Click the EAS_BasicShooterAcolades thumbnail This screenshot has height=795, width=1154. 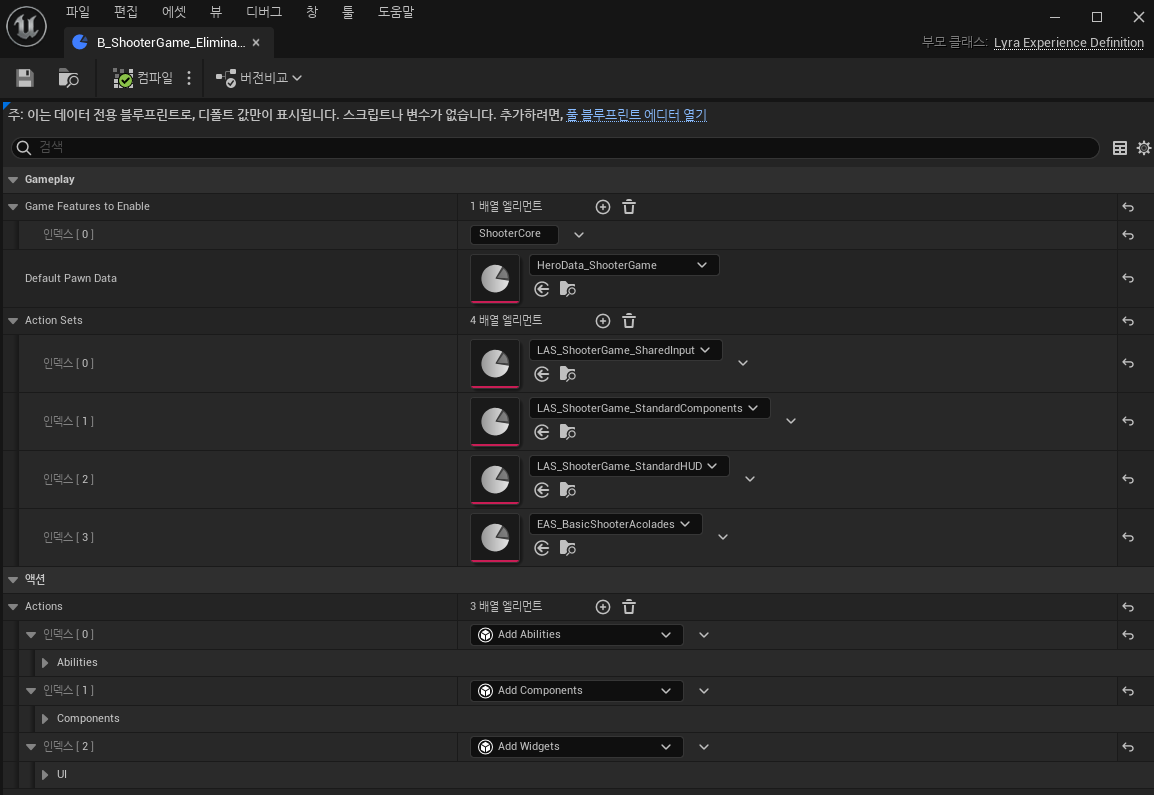[495, 537]
